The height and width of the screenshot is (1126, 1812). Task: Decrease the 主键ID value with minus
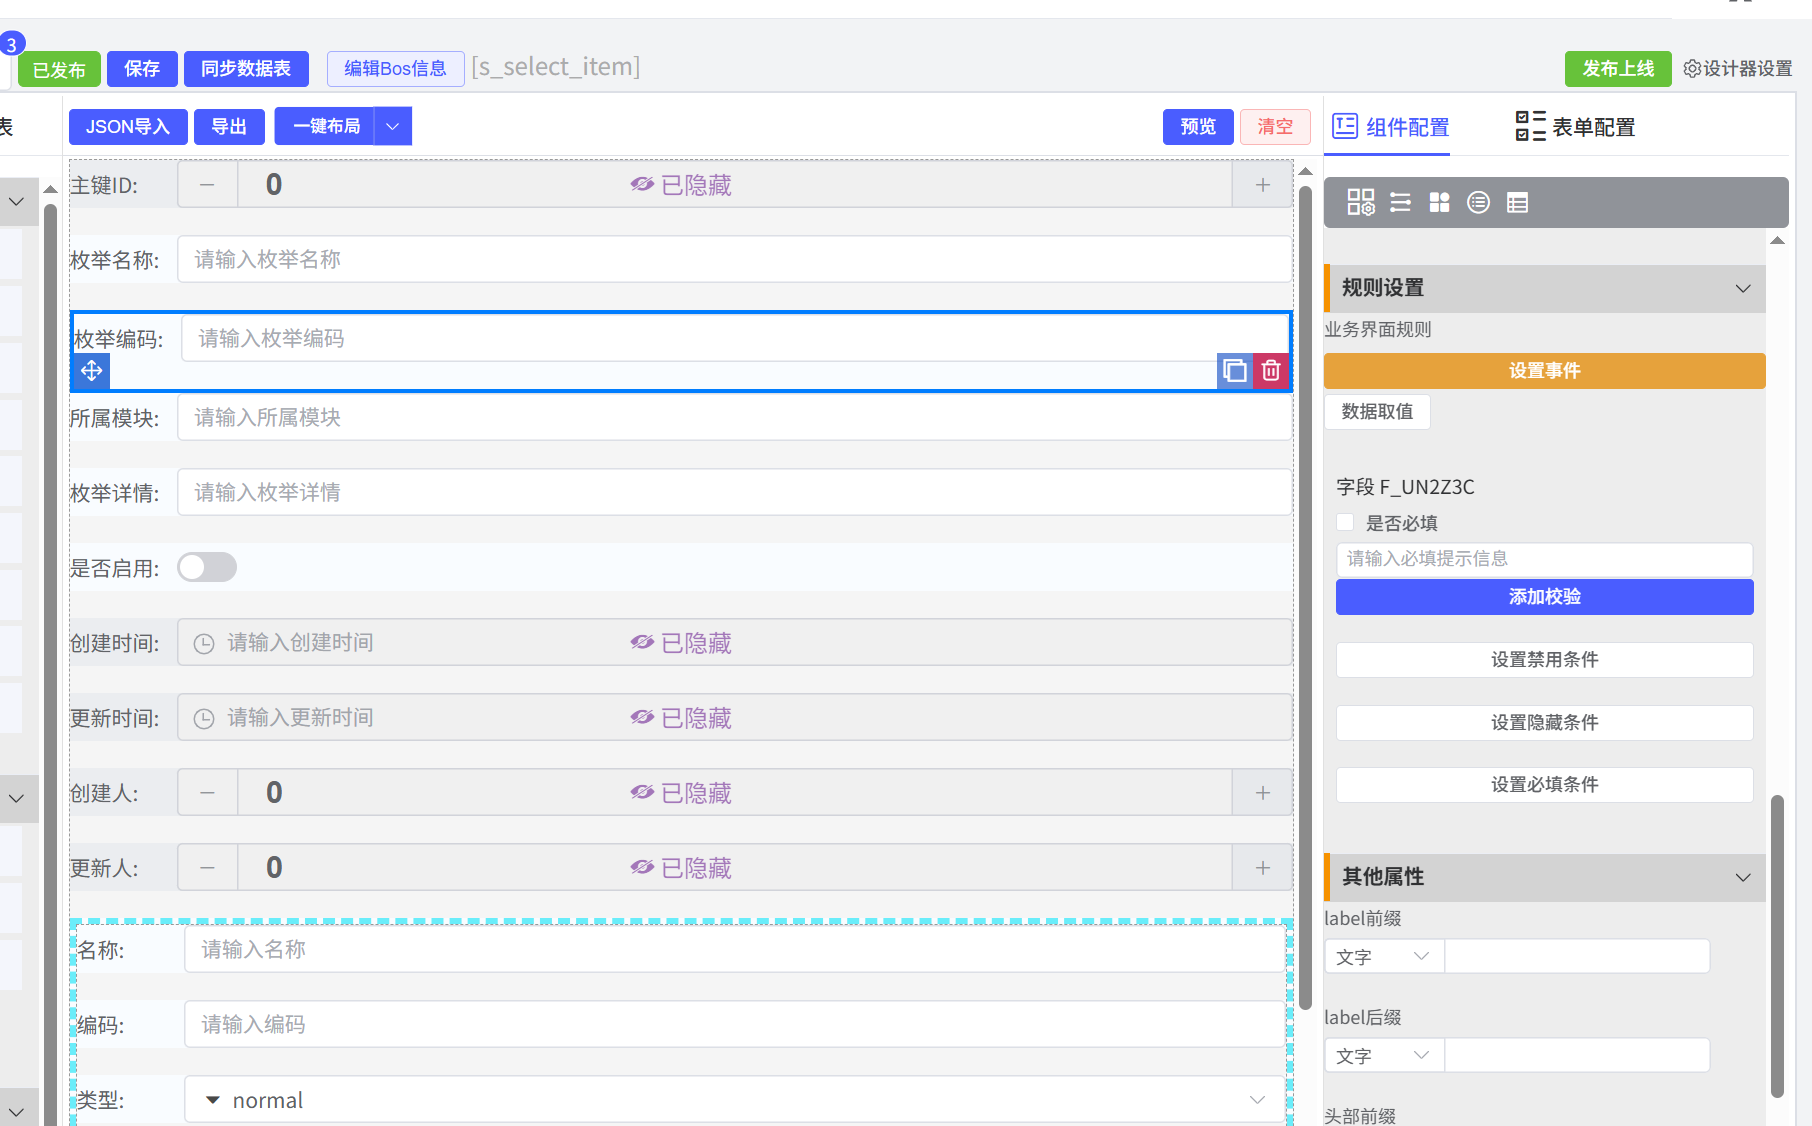point(207,185)
